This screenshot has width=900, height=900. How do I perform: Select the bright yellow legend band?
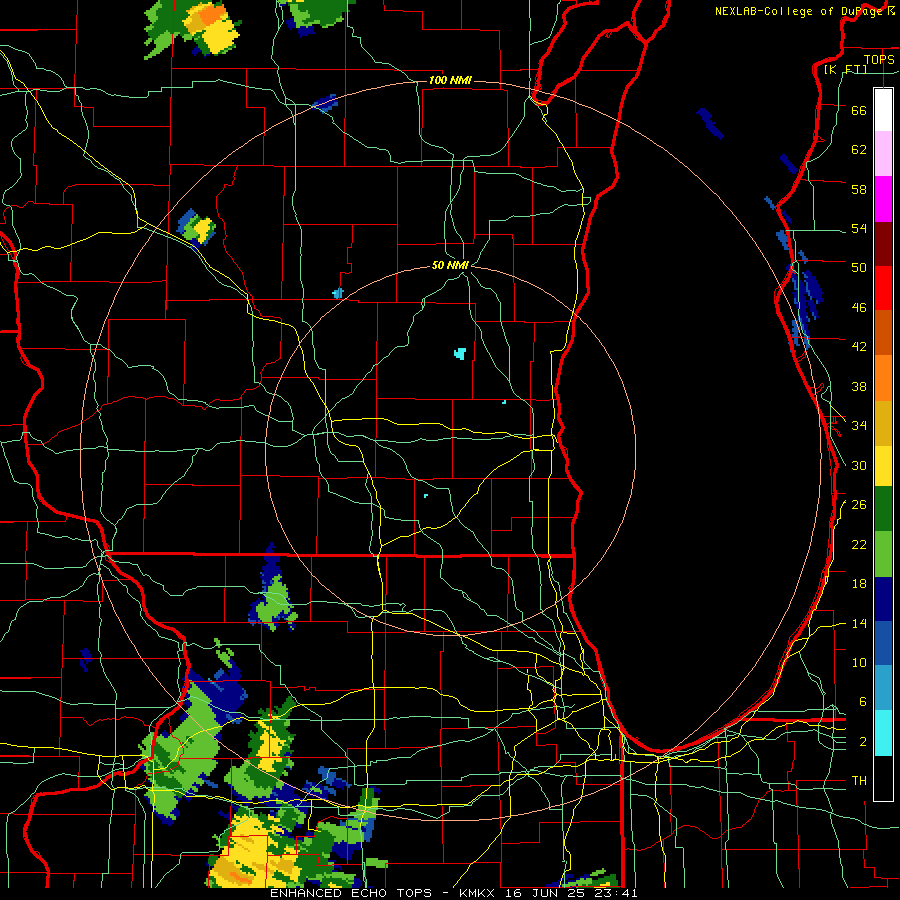click(x=883, y=466)
